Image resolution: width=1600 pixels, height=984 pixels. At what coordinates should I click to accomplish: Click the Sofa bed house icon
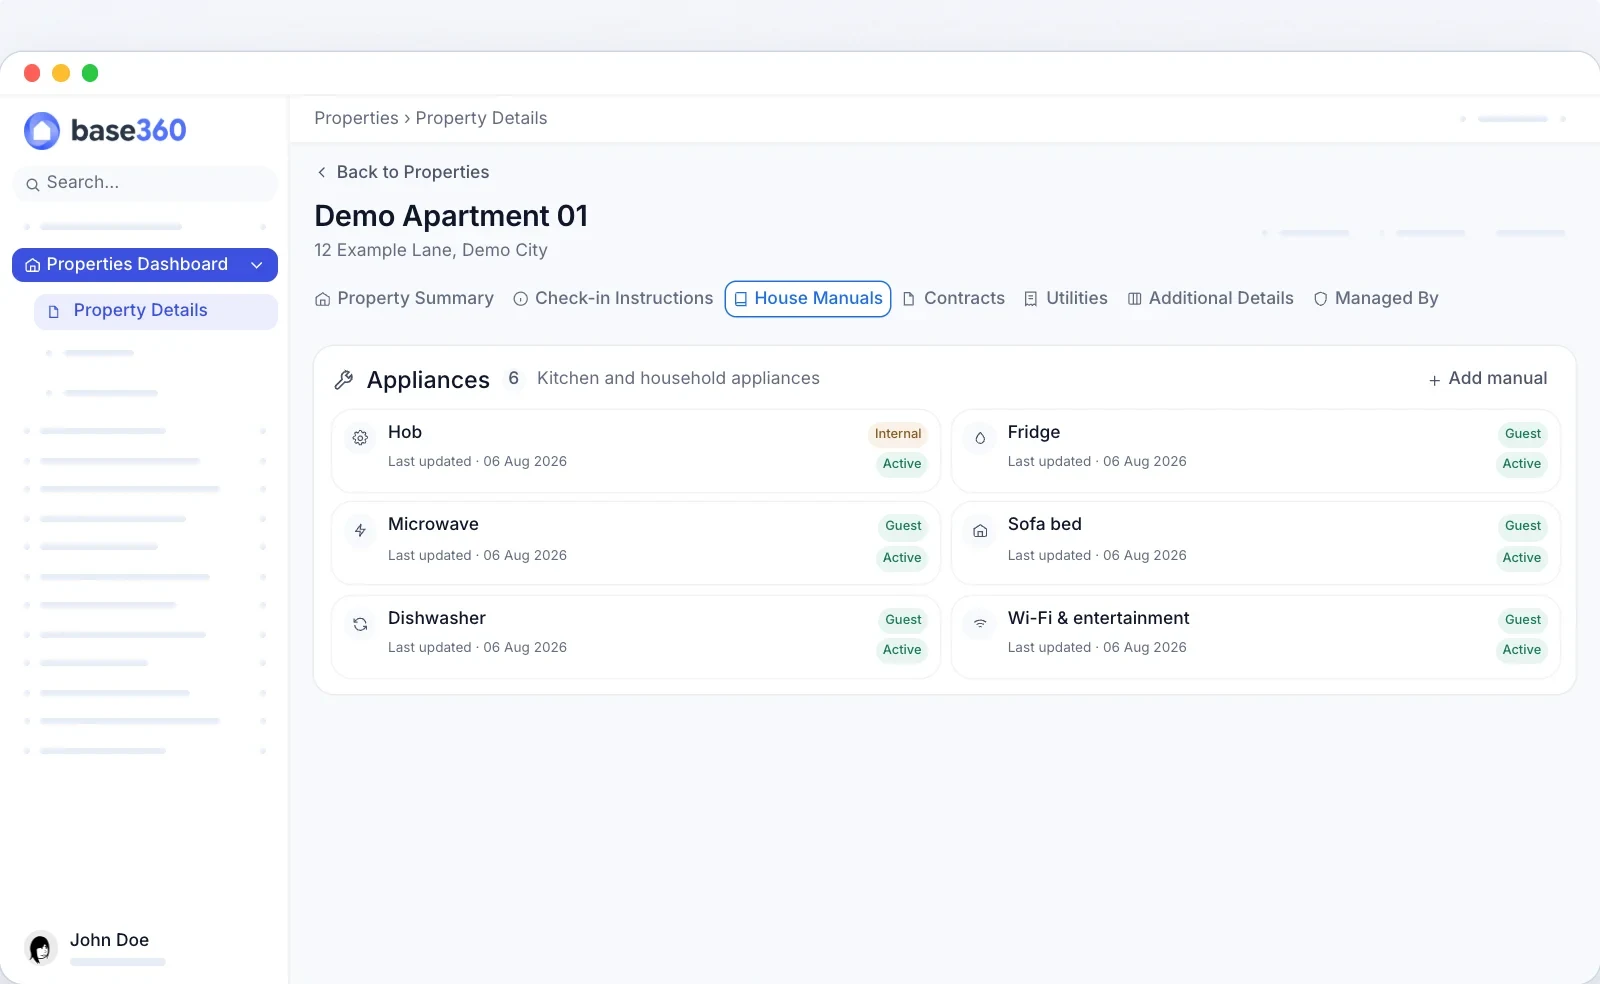980,531
